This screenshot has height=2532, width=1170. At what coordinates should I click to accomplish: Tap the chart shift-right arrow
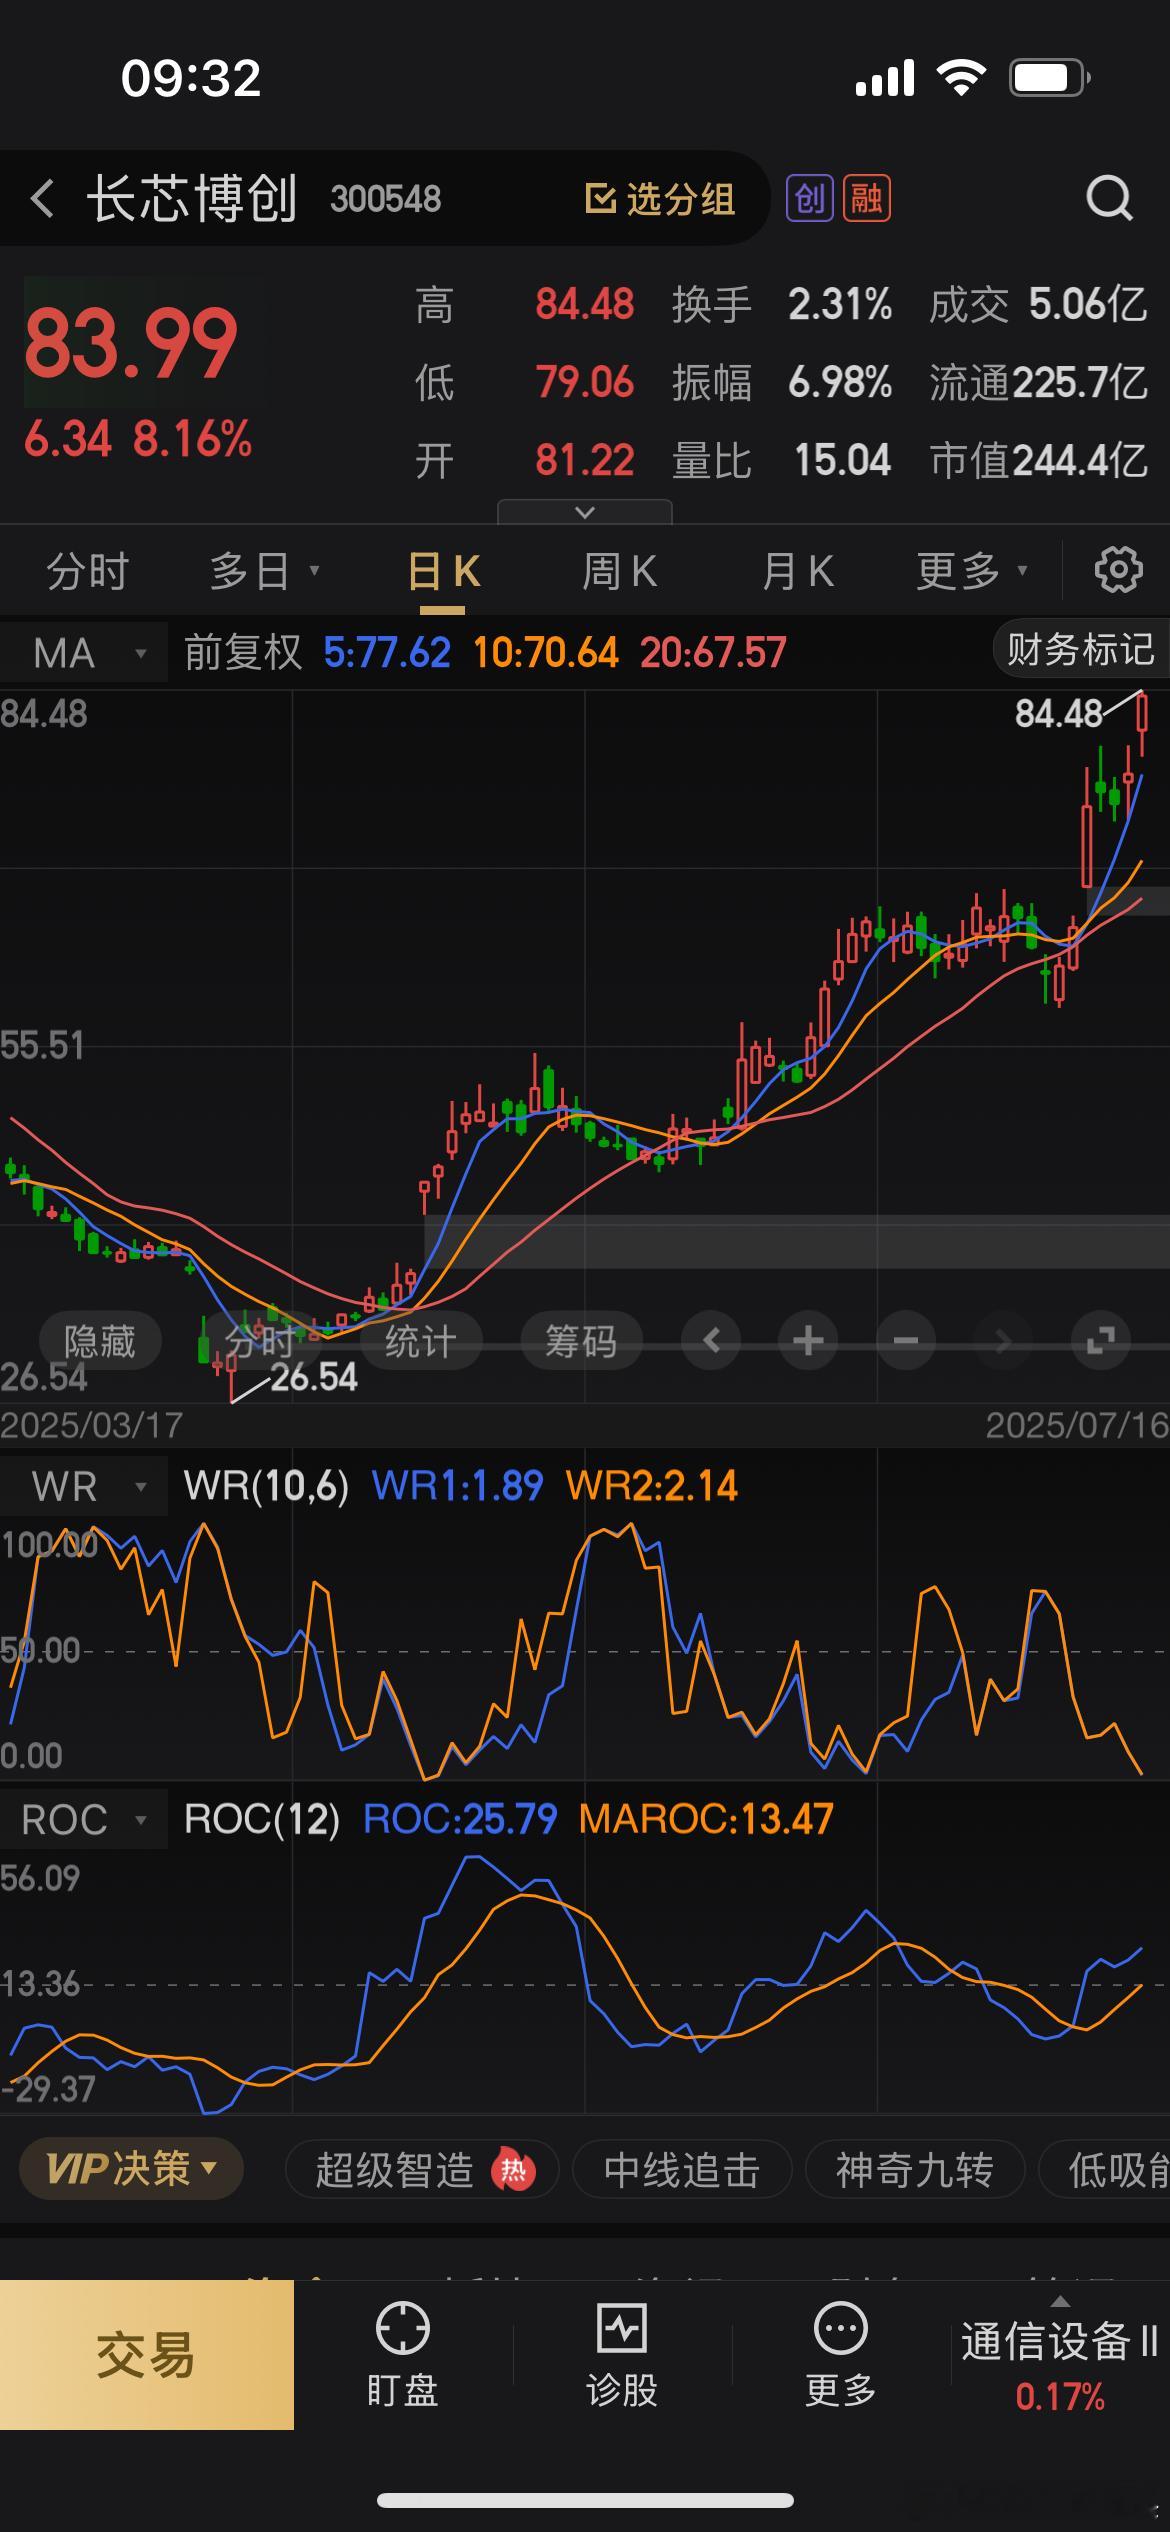1003,1340
